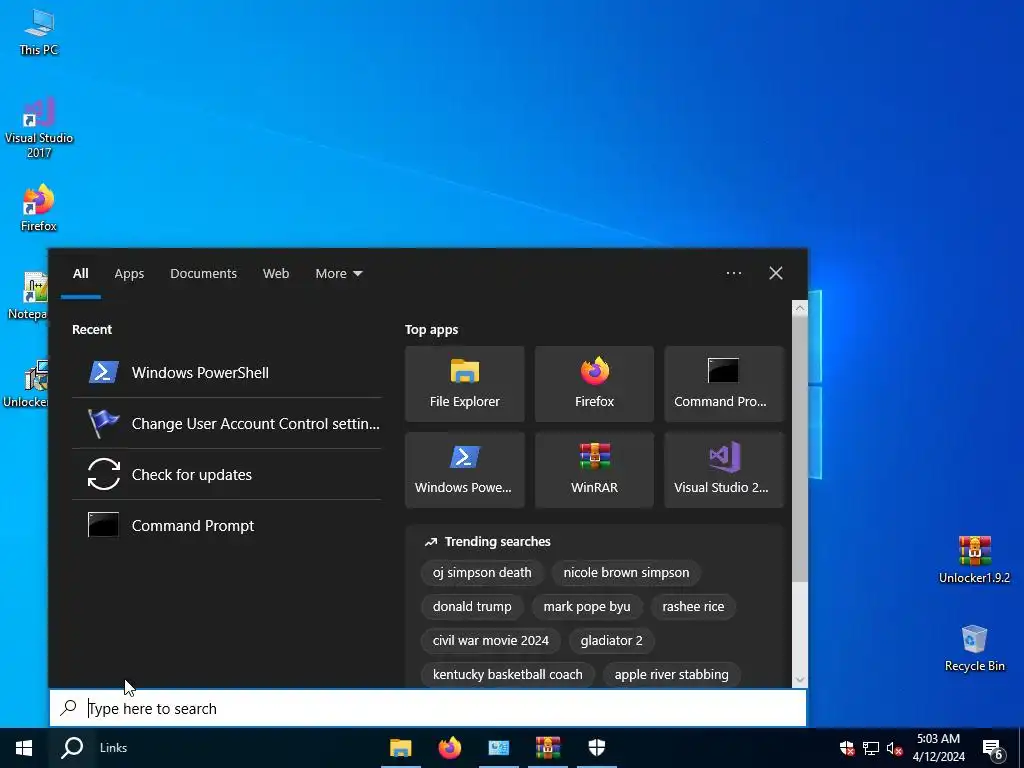Click the network tray icon

(871, 748)
